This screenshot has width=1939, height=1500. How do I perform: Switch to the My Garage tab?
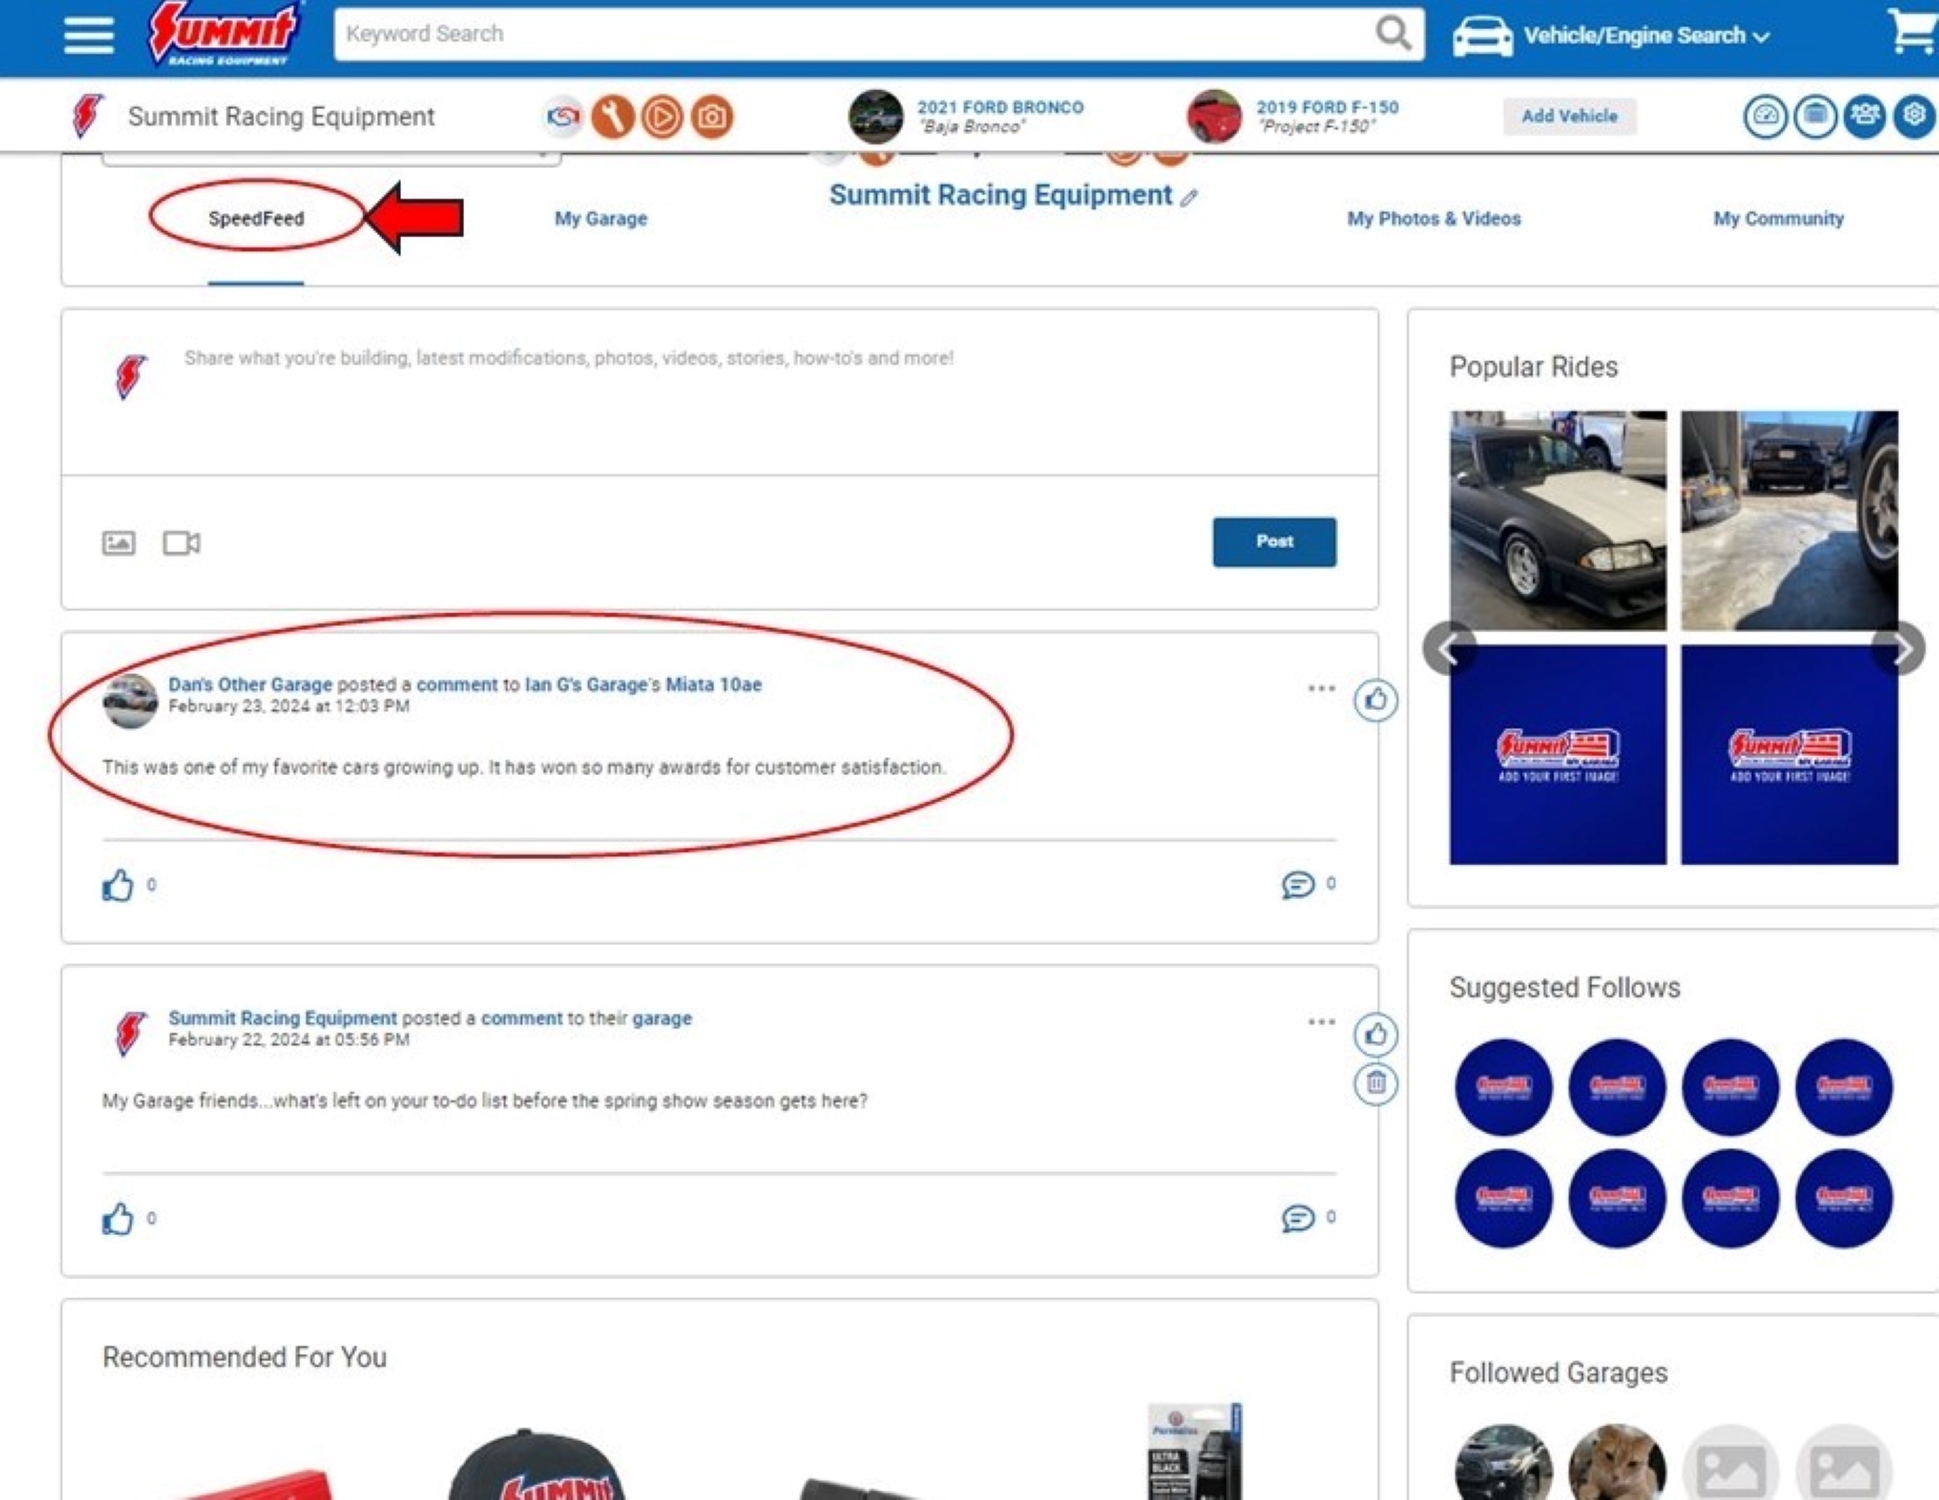click(x=601, y=218)
